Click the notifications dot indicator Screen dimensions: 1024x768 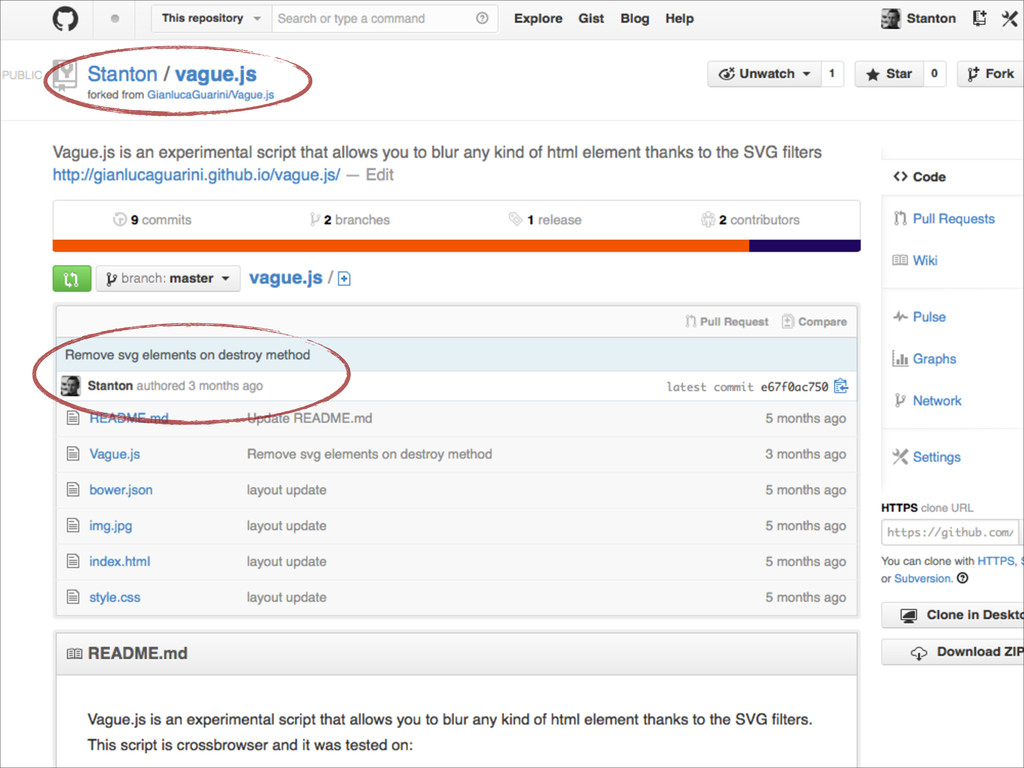click(115, 18)
